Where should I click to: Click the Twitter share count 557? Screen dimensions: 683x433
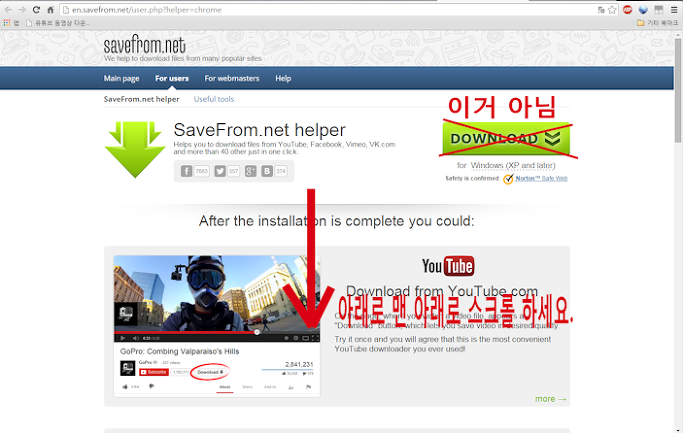[x=233, y=171]
